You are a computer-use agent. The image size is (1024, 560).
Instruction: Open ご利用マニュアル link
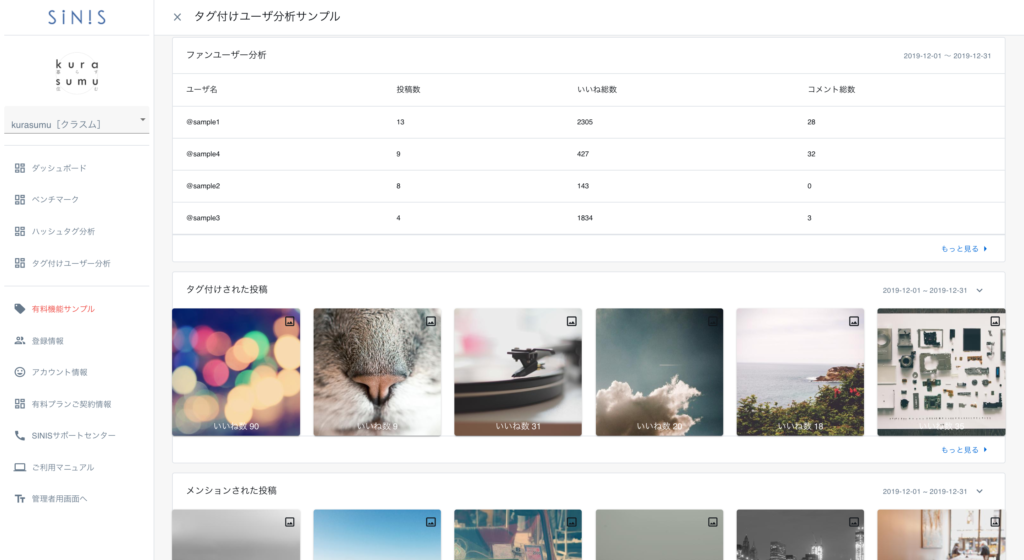[63, 467]
